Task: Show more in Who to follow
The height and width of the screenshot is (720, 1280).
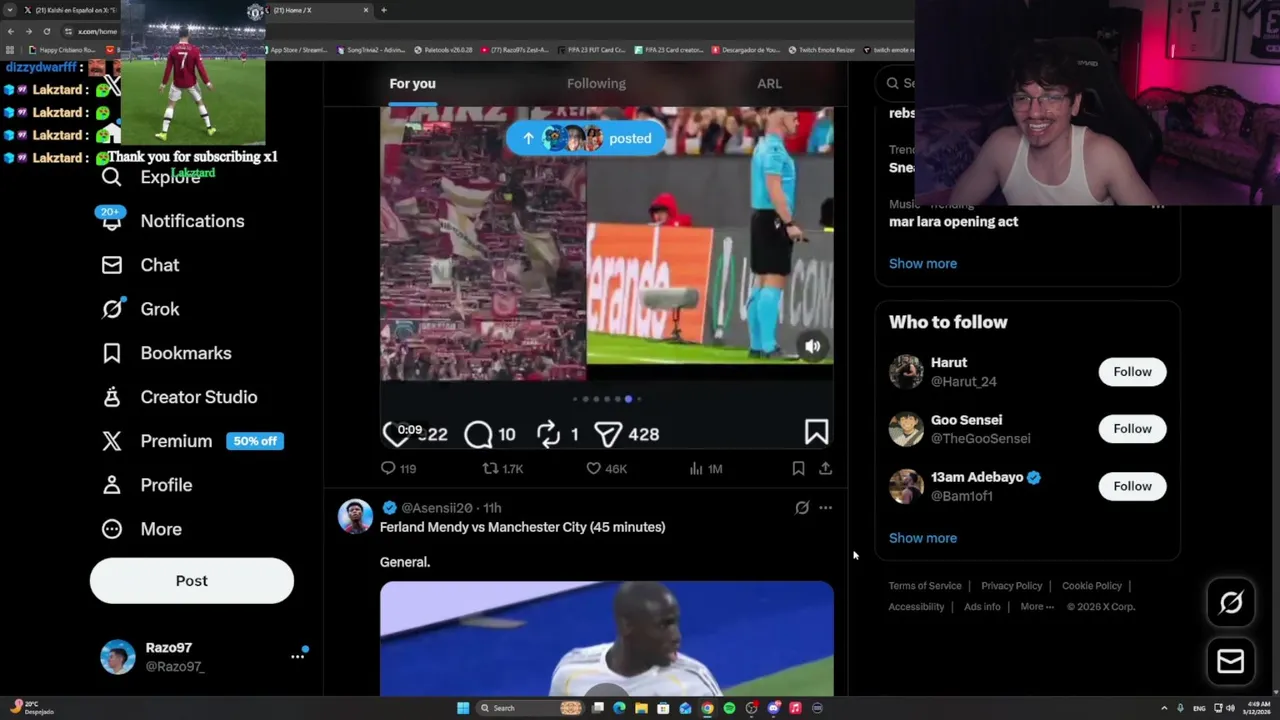Action: (923, 538)
